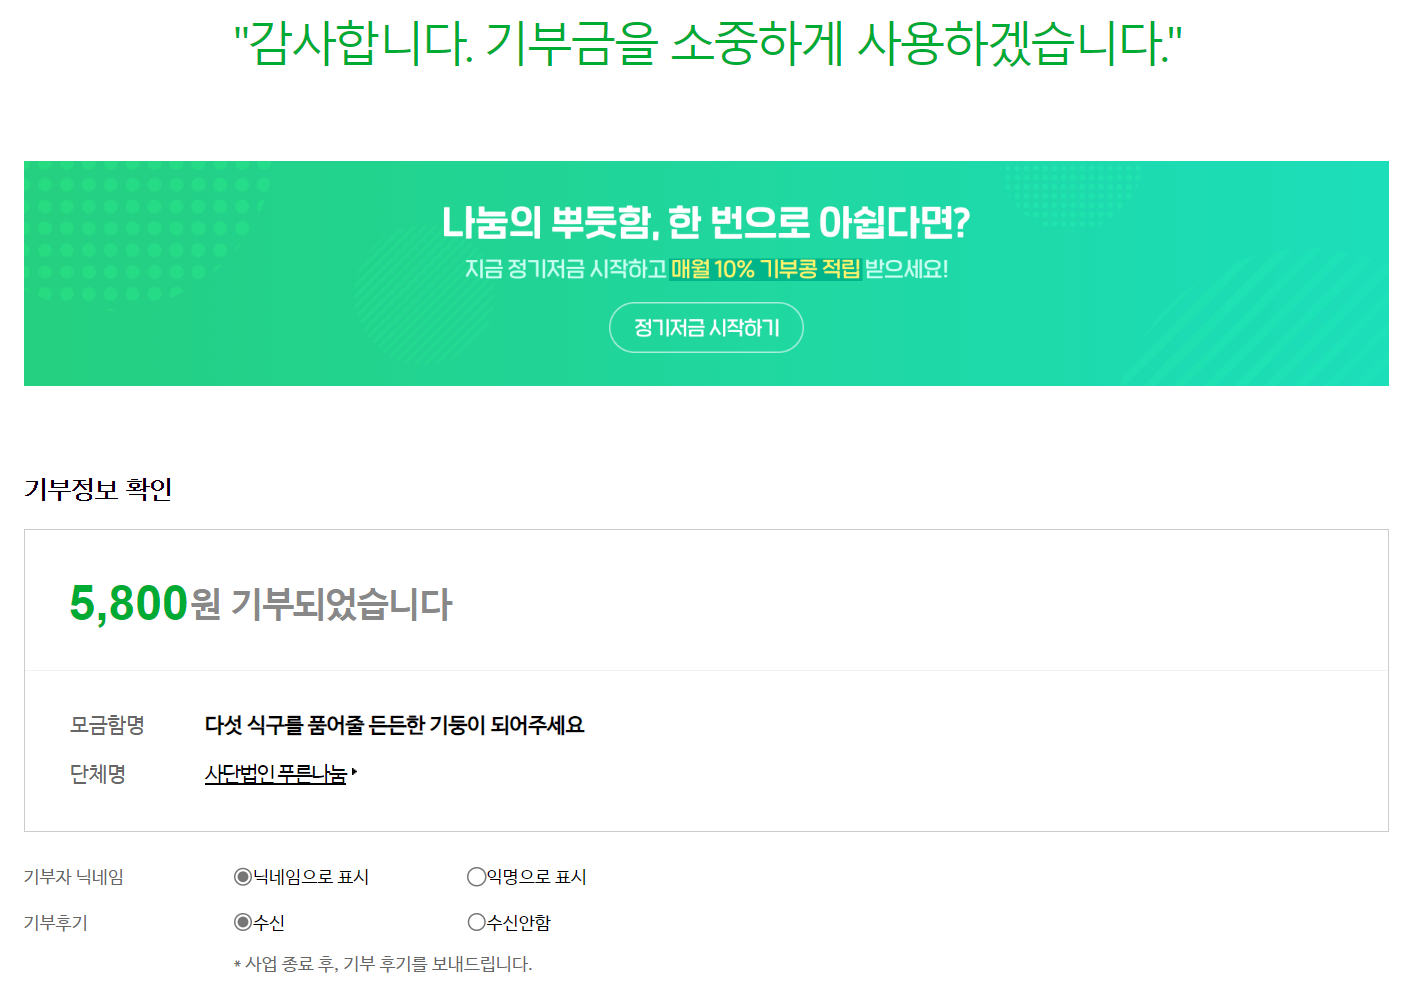The image size is (1402, 991).
Task: Click the 5,800 donation amount
Action: pyautogui.click(x=129, y=603)
